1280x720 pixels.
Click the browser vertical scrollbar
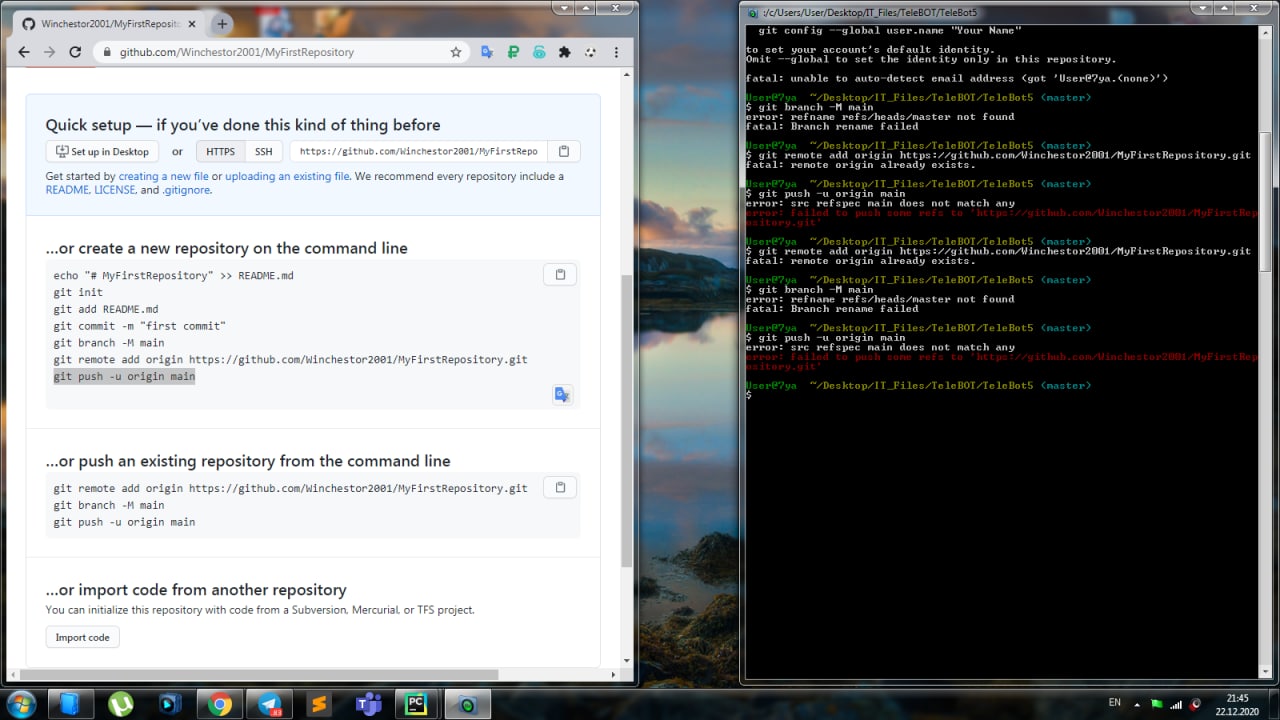click(627, 420)
